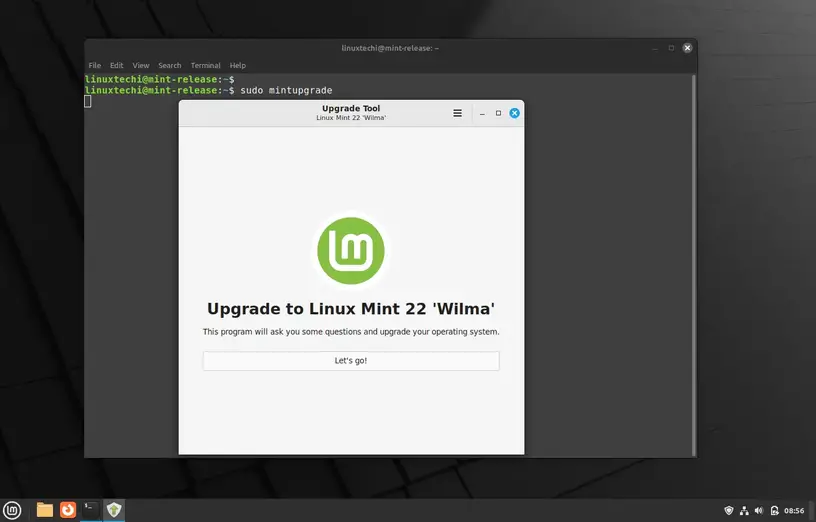Open the network connections tray icon
Viewport: 816px width, 522px height.
[744, 511]
